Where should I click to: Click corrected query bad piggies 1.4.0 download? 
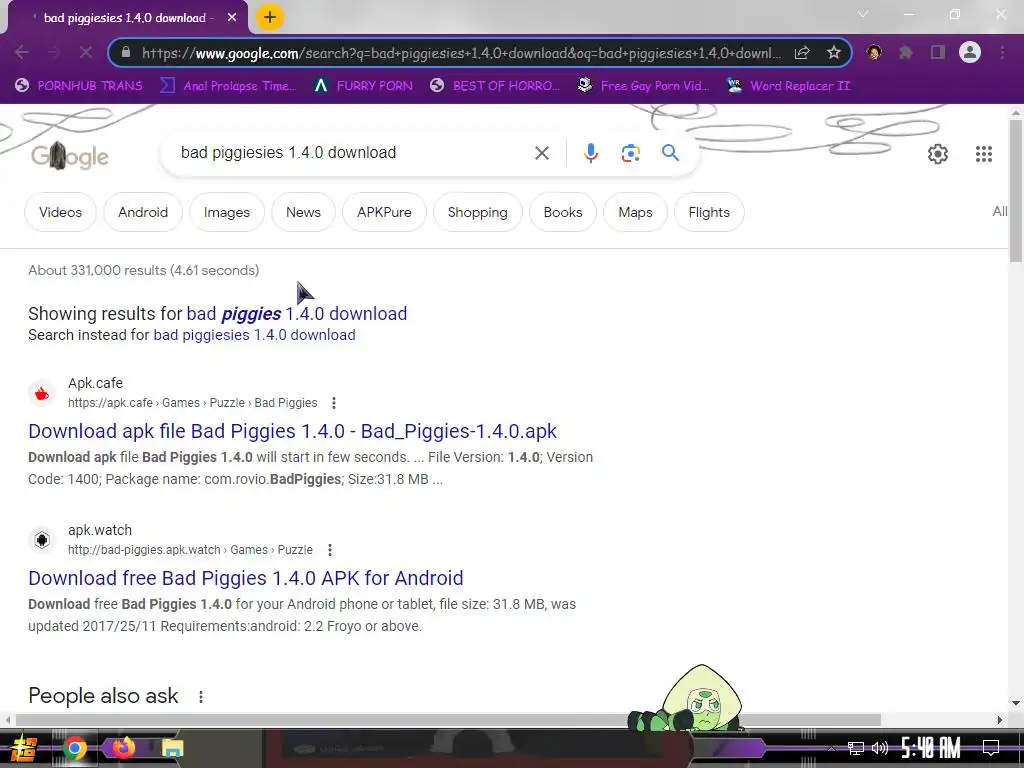click(296, 314)
